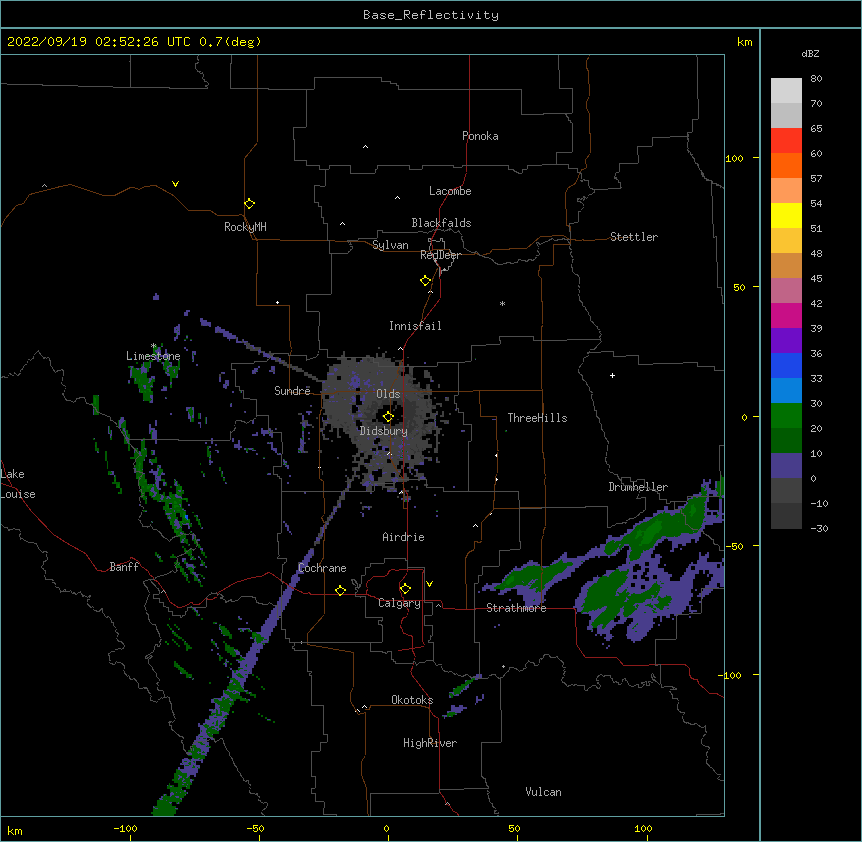Click the dBZ legend heading
862x842 pixels.
[810, 54]
